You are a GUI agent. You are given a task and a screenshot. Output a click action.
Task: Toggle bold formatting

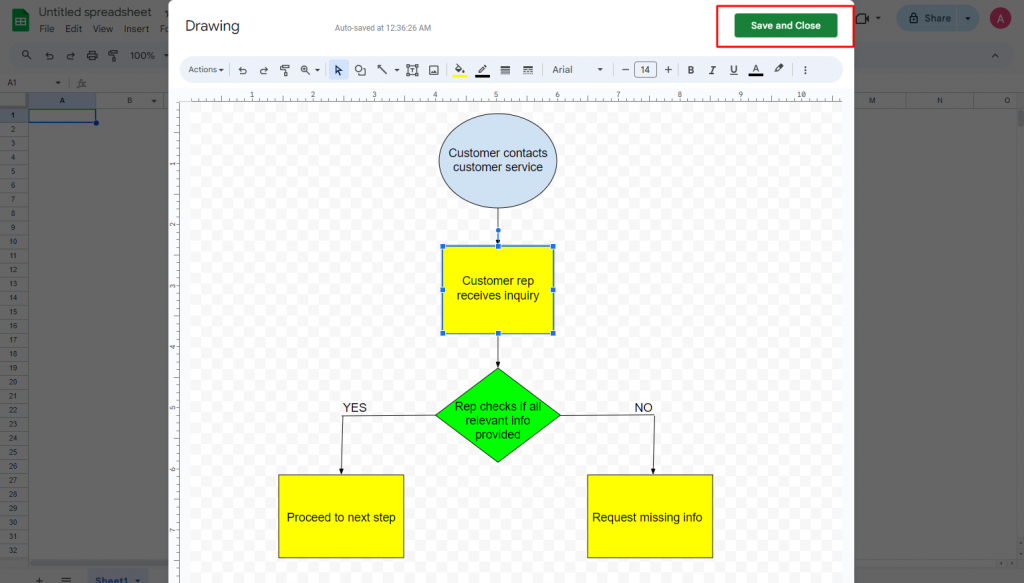pyautogui.click(x=691, y=70)
